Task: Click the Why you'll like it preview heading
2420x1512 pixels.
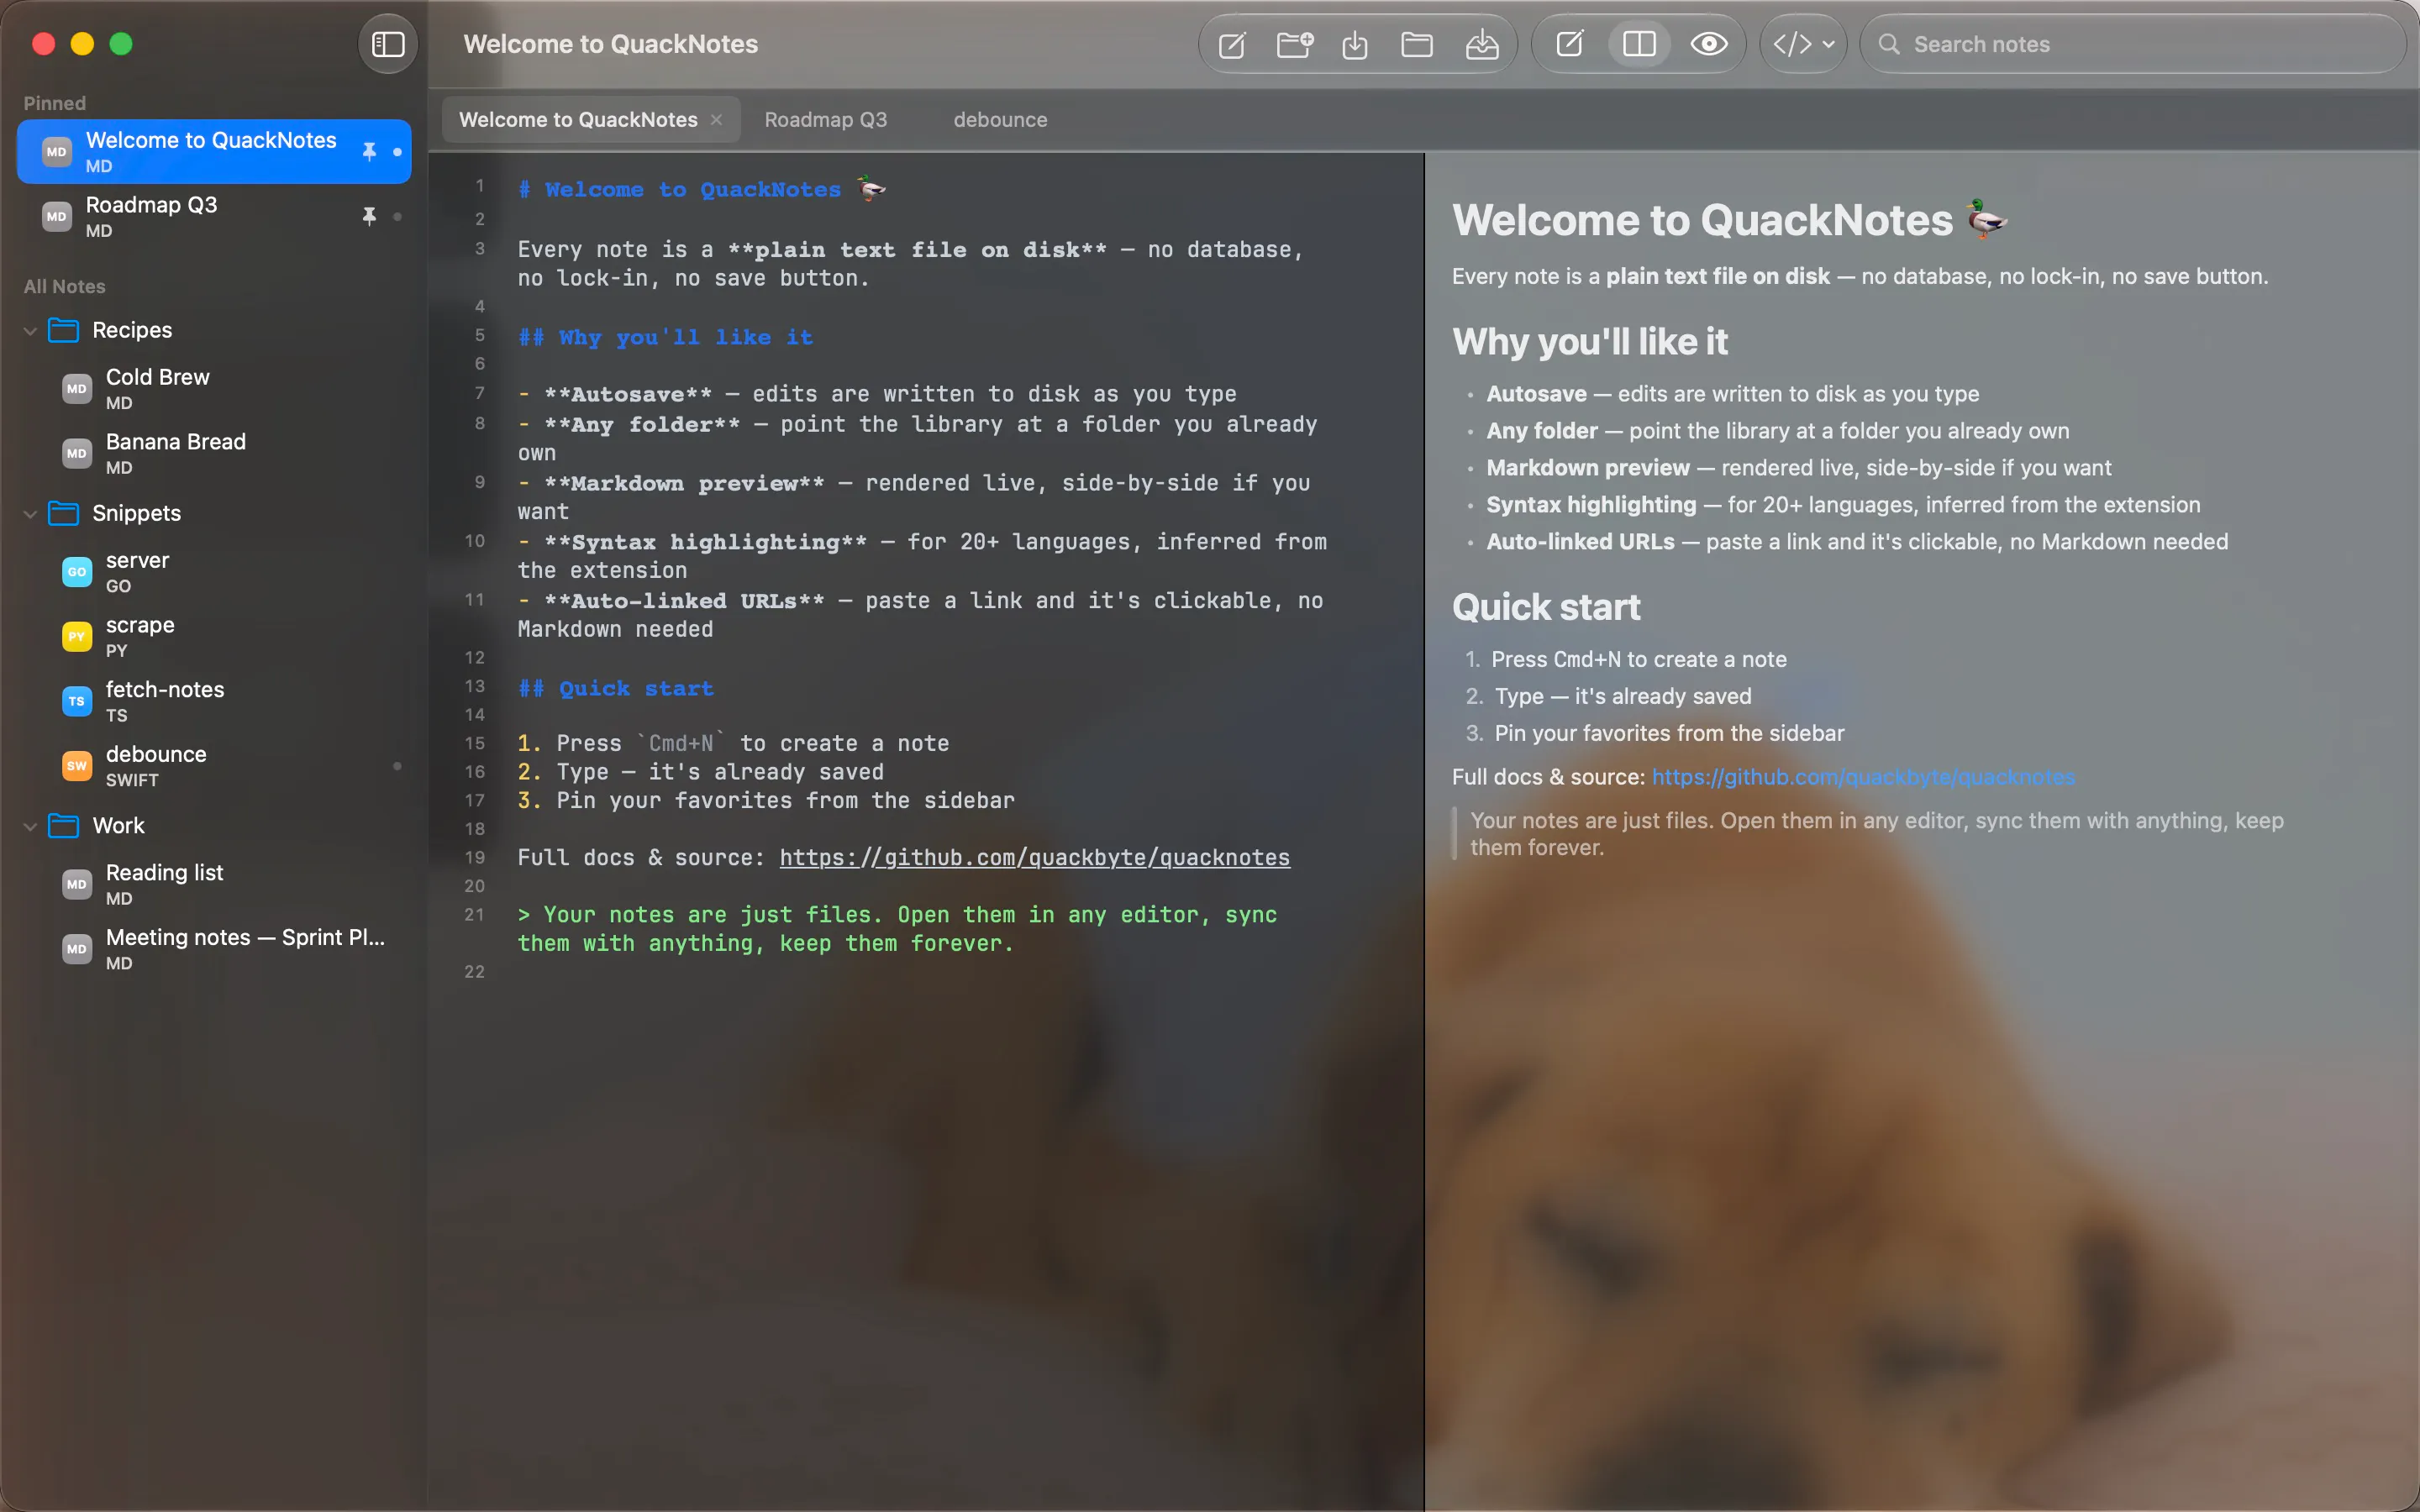Action: click(x=1590, y=342)
